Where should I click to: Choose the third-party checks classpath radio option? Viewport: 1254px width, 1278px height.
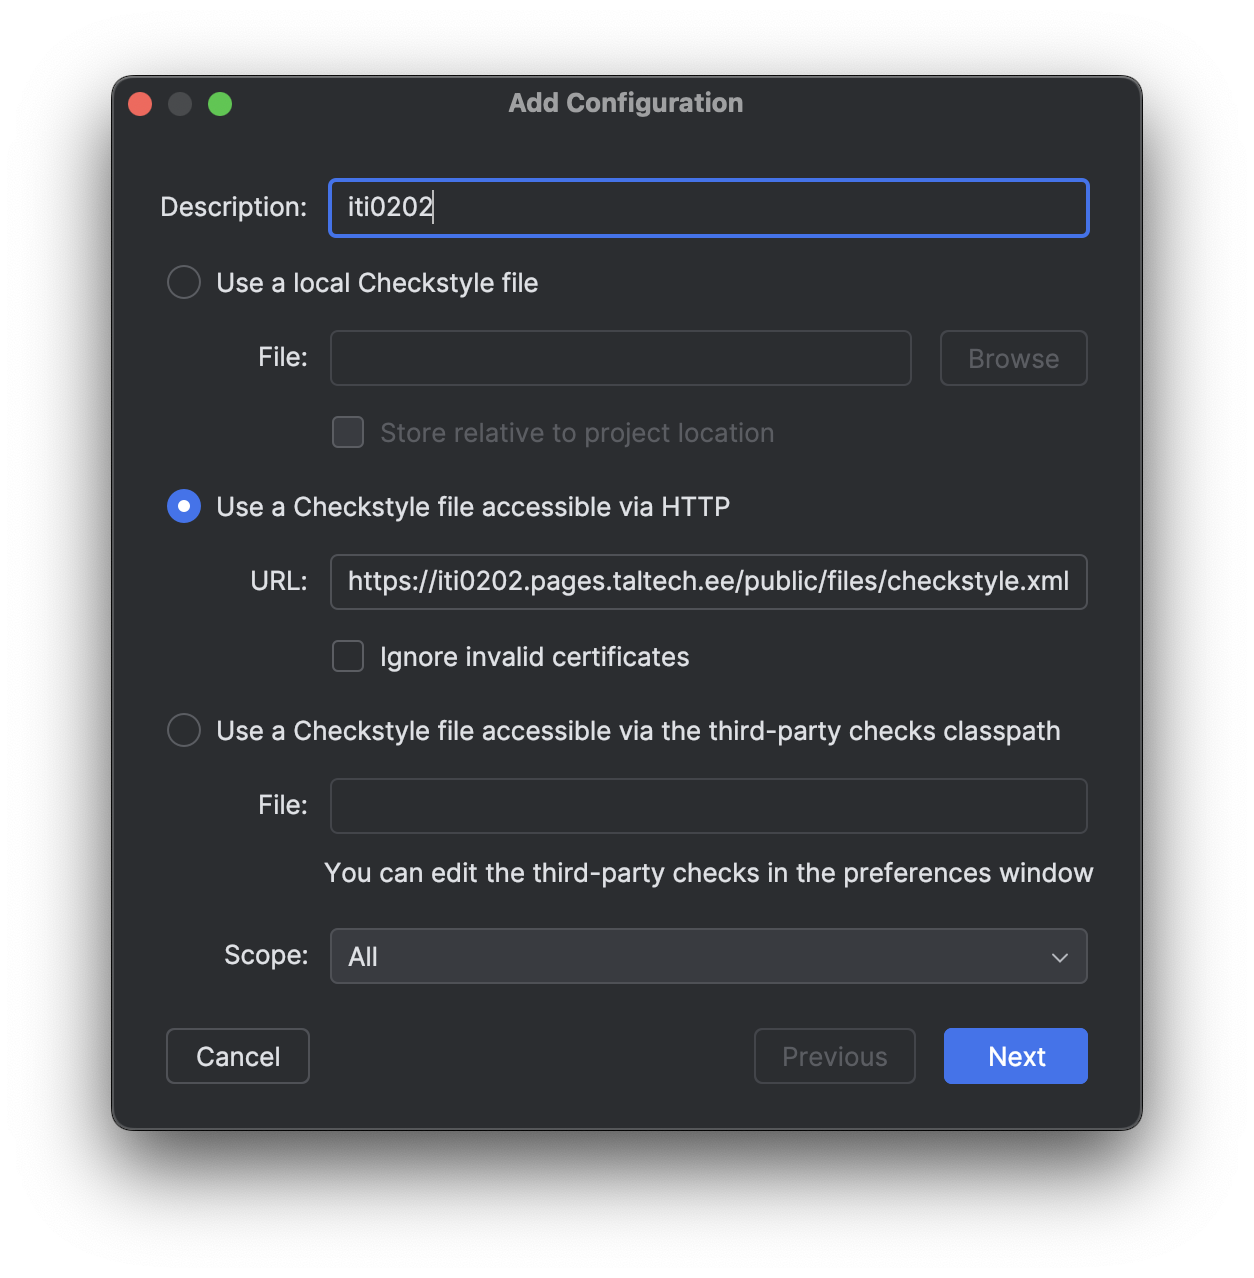184,731
